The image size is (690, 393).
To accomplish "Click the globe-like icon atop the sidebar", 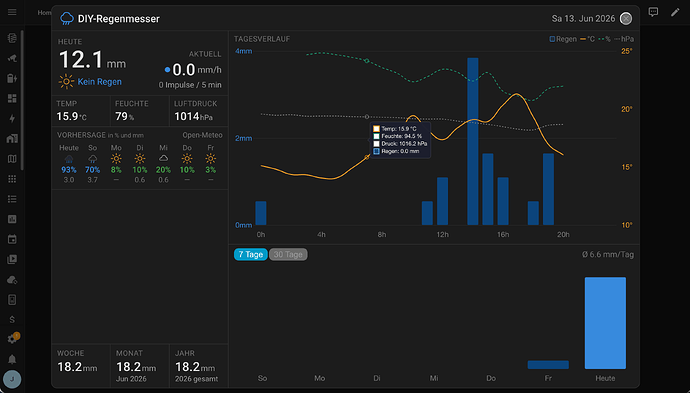I will coord(12,38).
